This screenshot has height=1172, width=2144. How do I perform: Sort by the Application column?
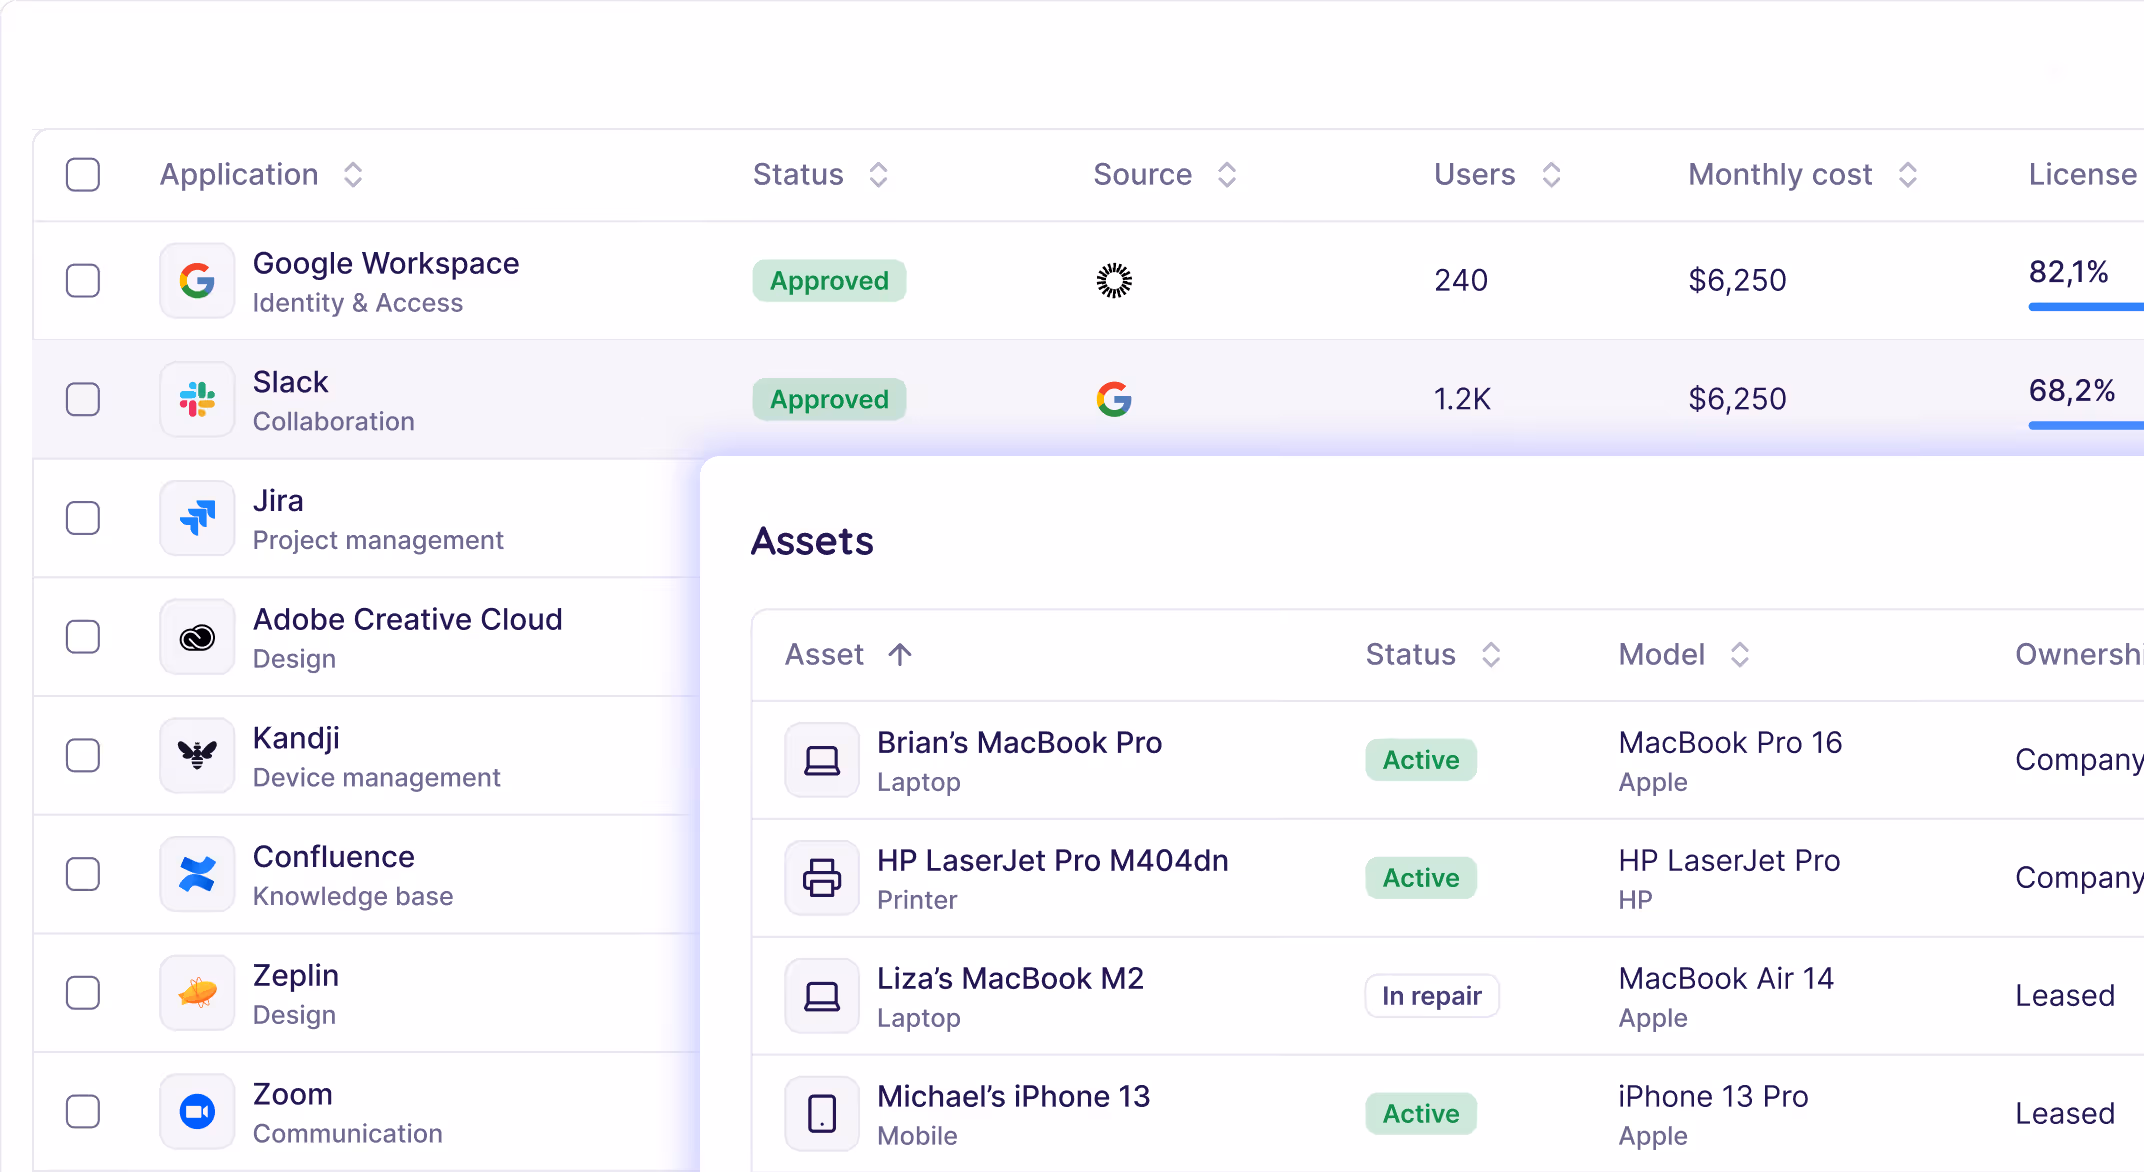[352, 175]
